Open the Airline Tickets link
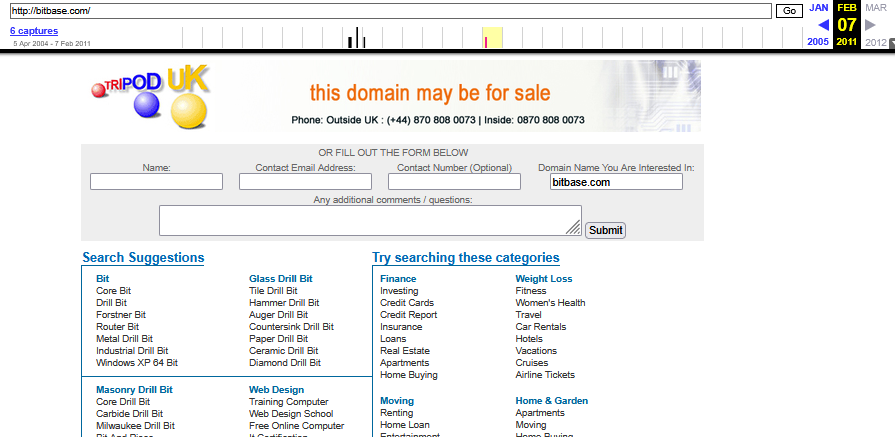Screen dimensions: 895x437 (545, 375)
